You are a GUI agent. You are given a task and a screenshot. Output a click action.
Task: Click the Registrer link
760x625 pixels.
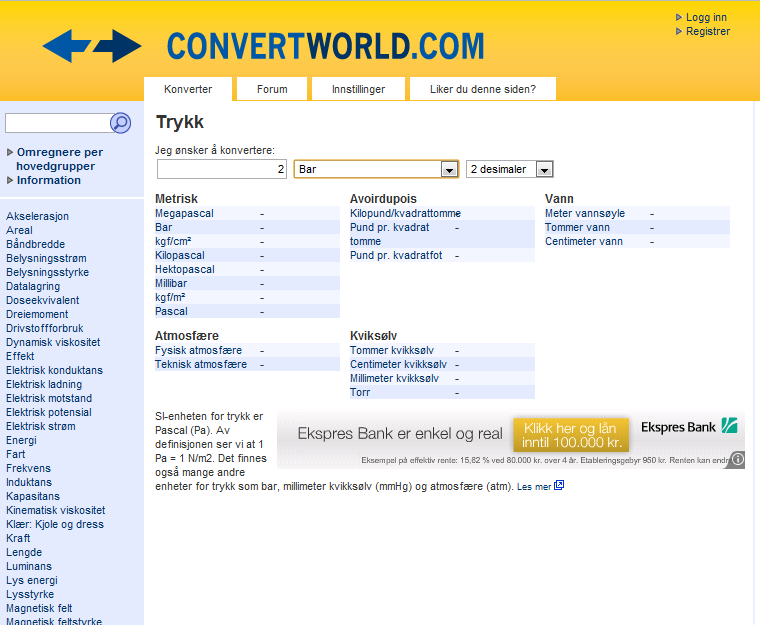(708, 32)
